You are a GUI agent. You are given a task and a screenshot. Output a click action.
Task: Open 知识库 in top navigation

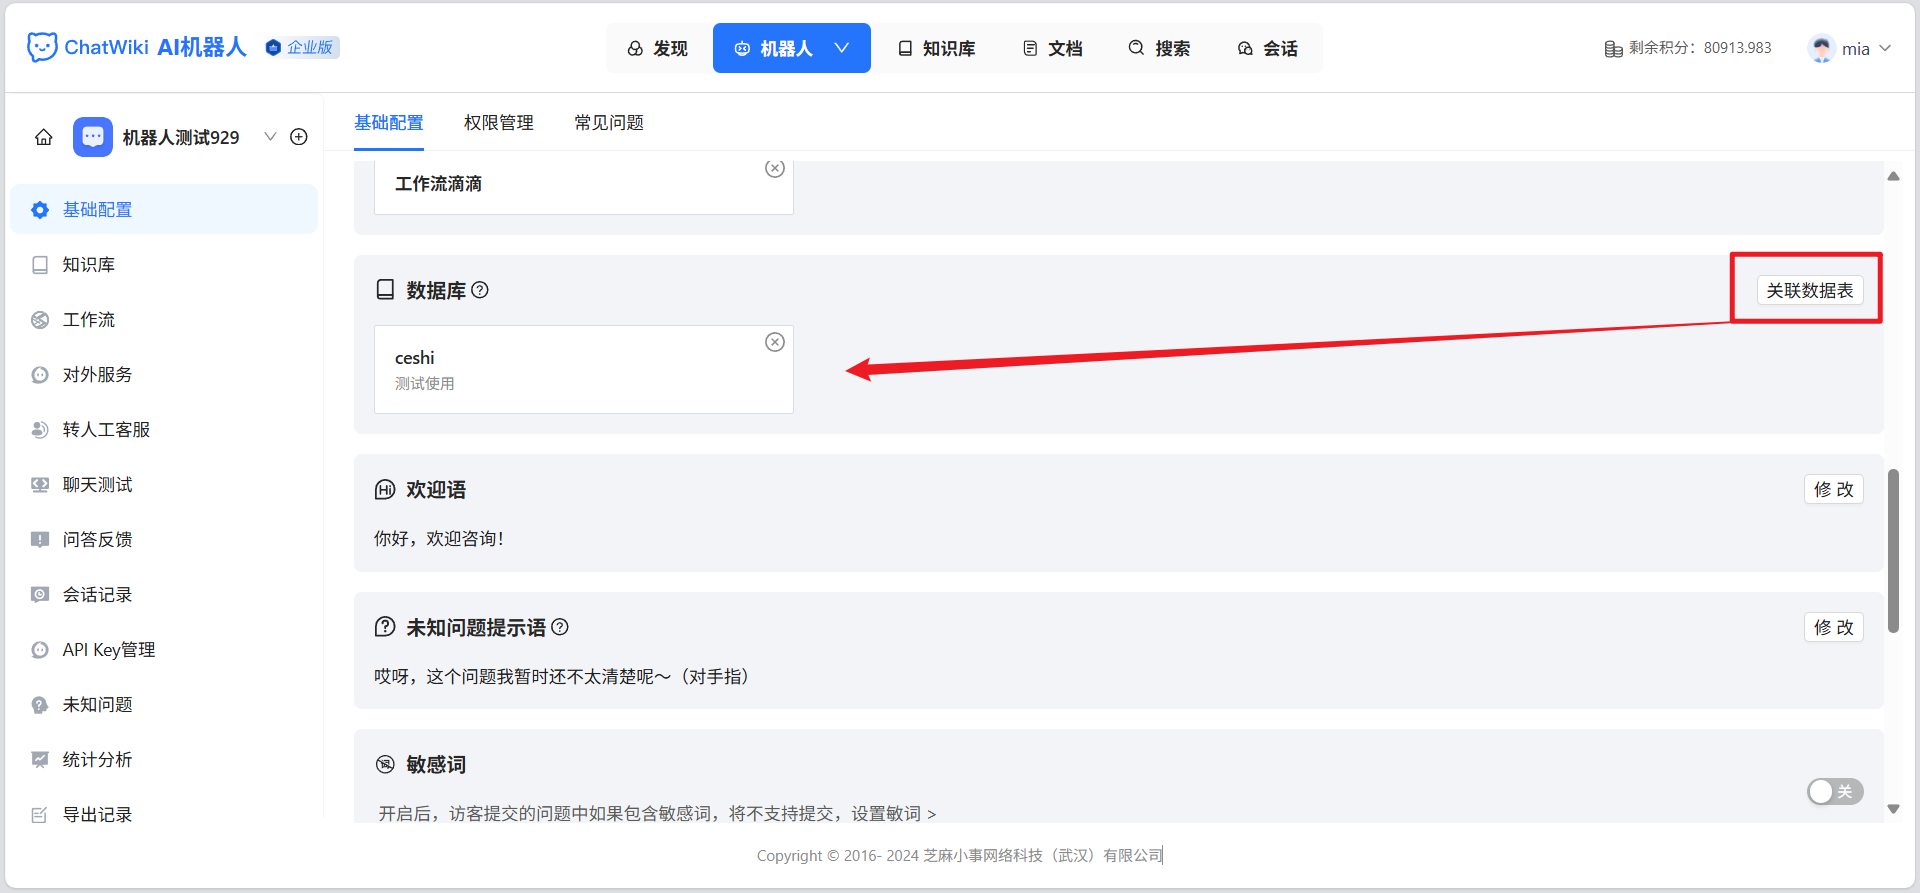tap(936, 48)
